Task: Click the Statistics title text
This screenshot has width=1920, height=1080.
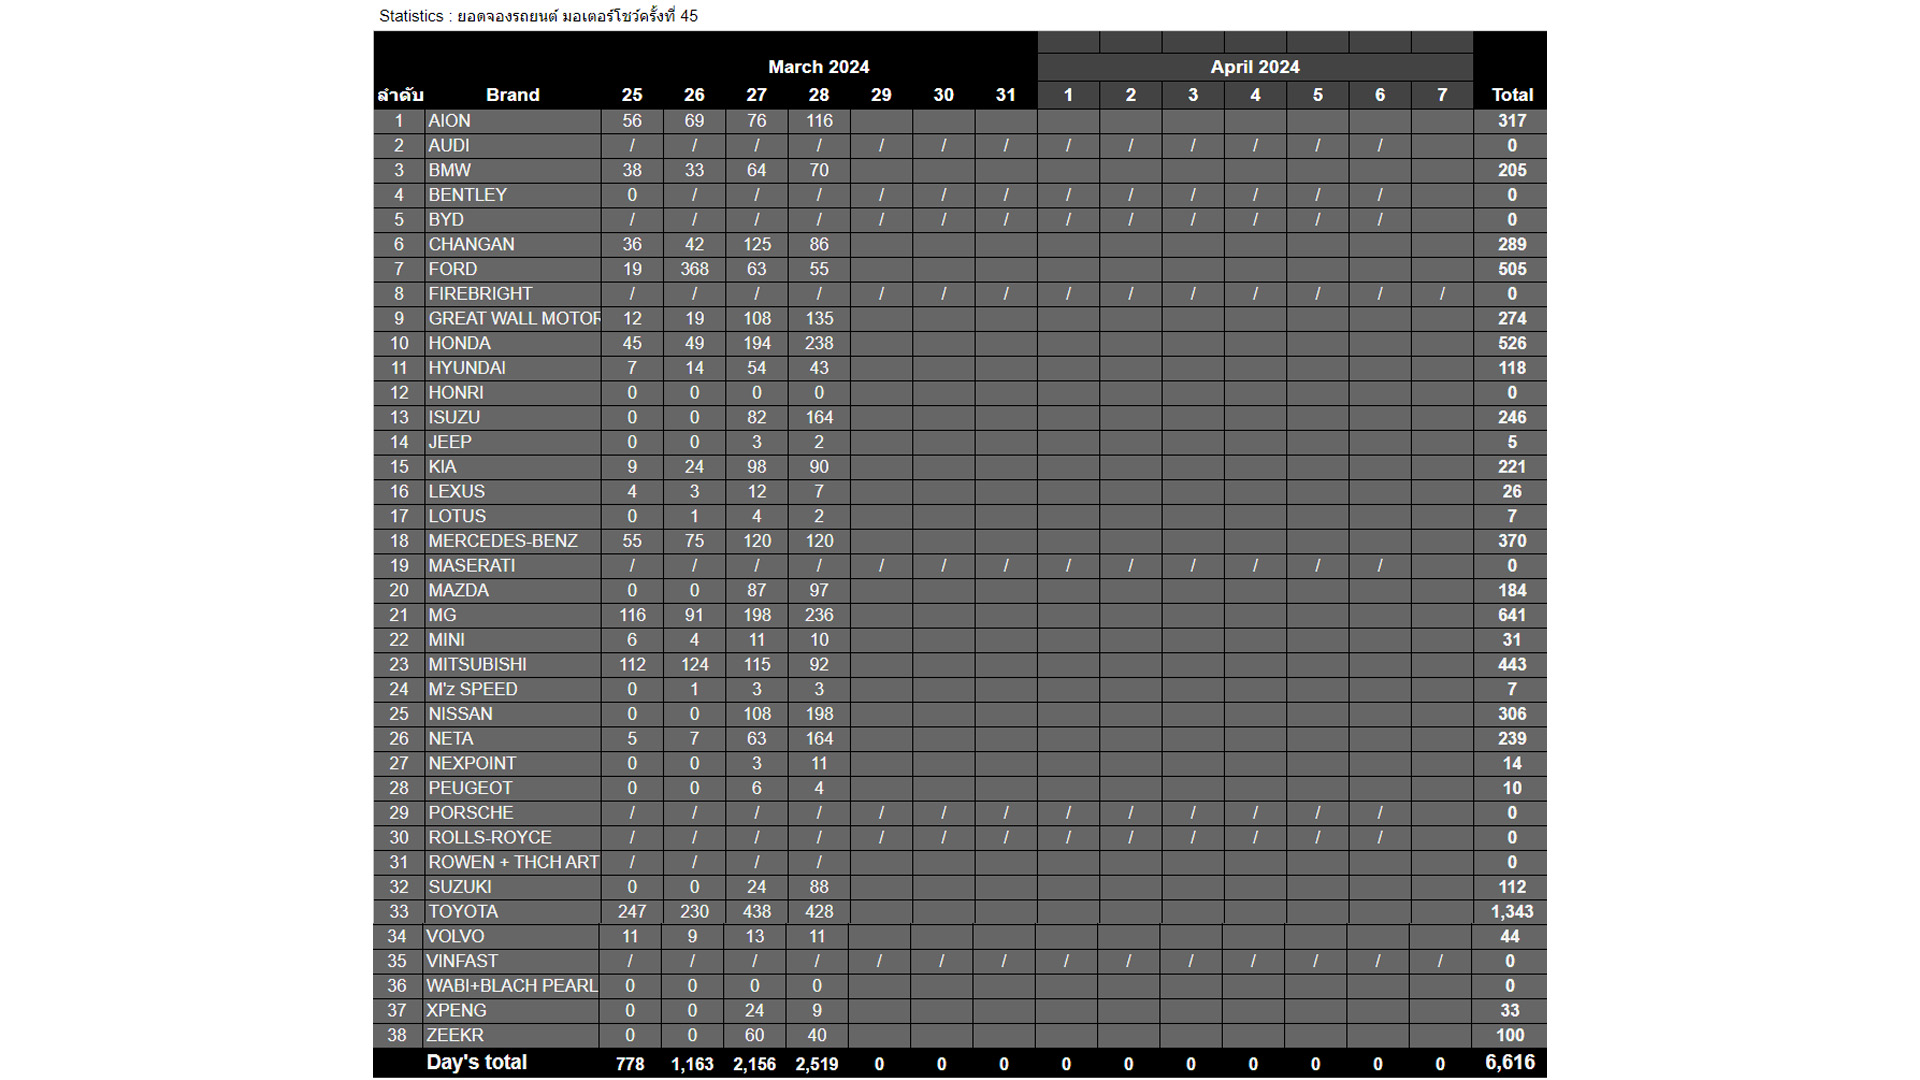Action: (538, 16)
